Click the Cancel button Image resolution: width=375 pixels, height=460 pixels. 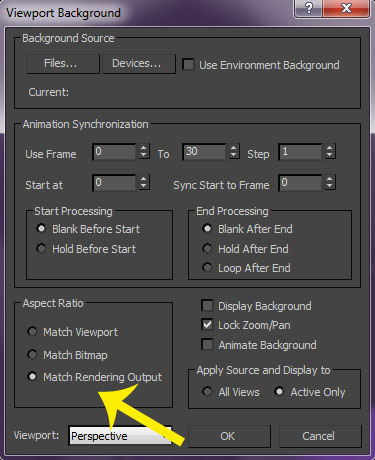click(320, 436)
